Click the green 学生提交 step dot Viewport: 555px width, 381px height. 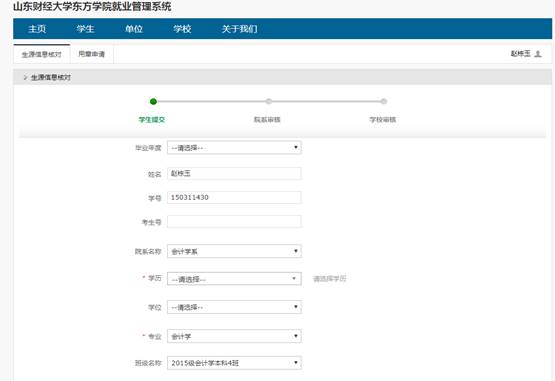pos(153,102)
